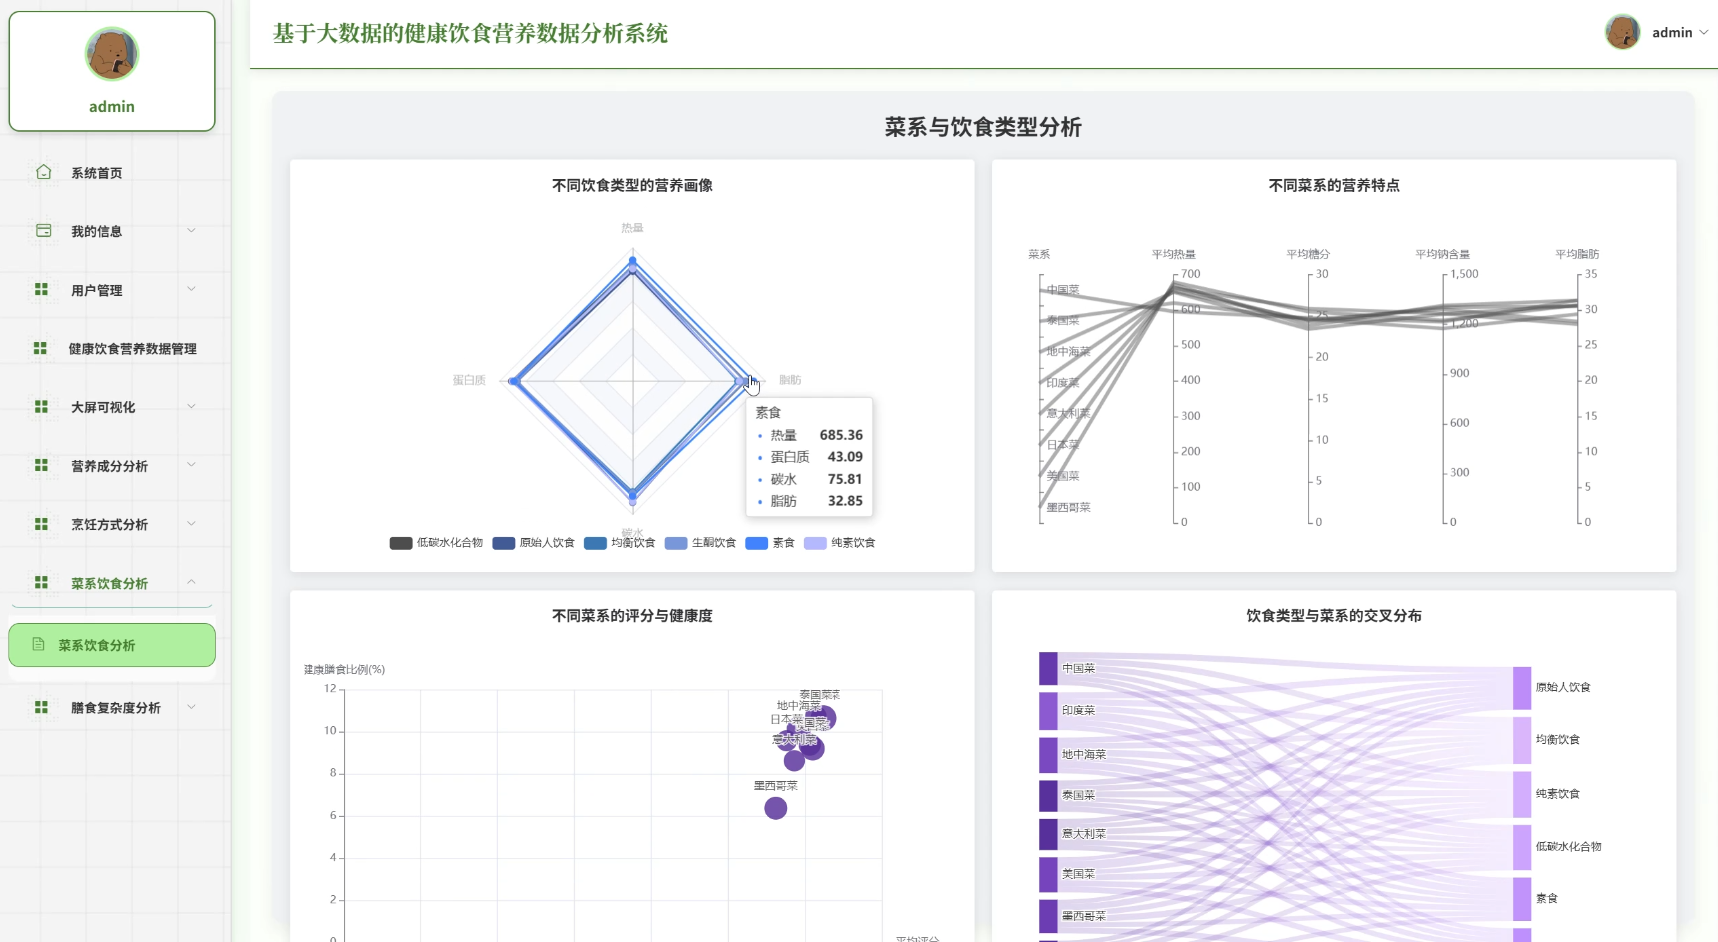The height and width of the screenshot is (942, 1718).
Task: Open the admin dropdown arrow in the header
Action: tap(1704, 32)
